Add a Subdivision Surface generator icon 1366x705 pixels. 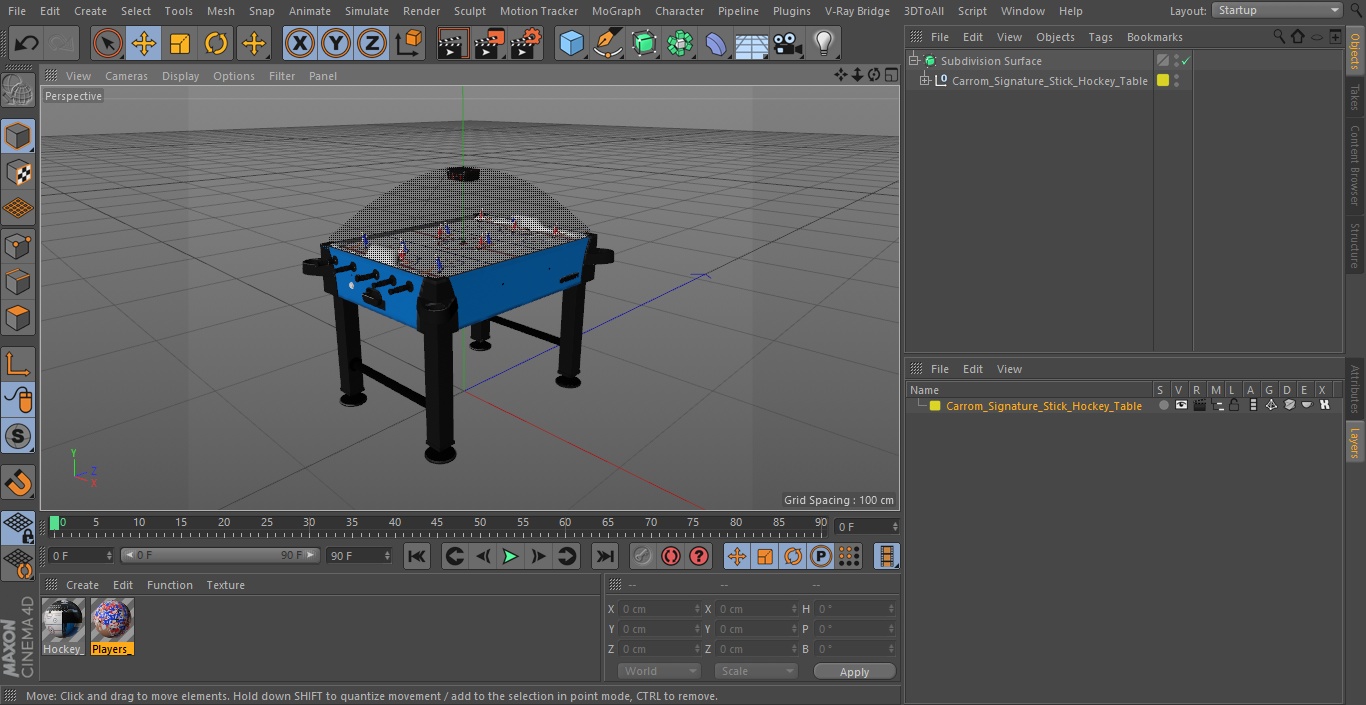coord(644,43)
